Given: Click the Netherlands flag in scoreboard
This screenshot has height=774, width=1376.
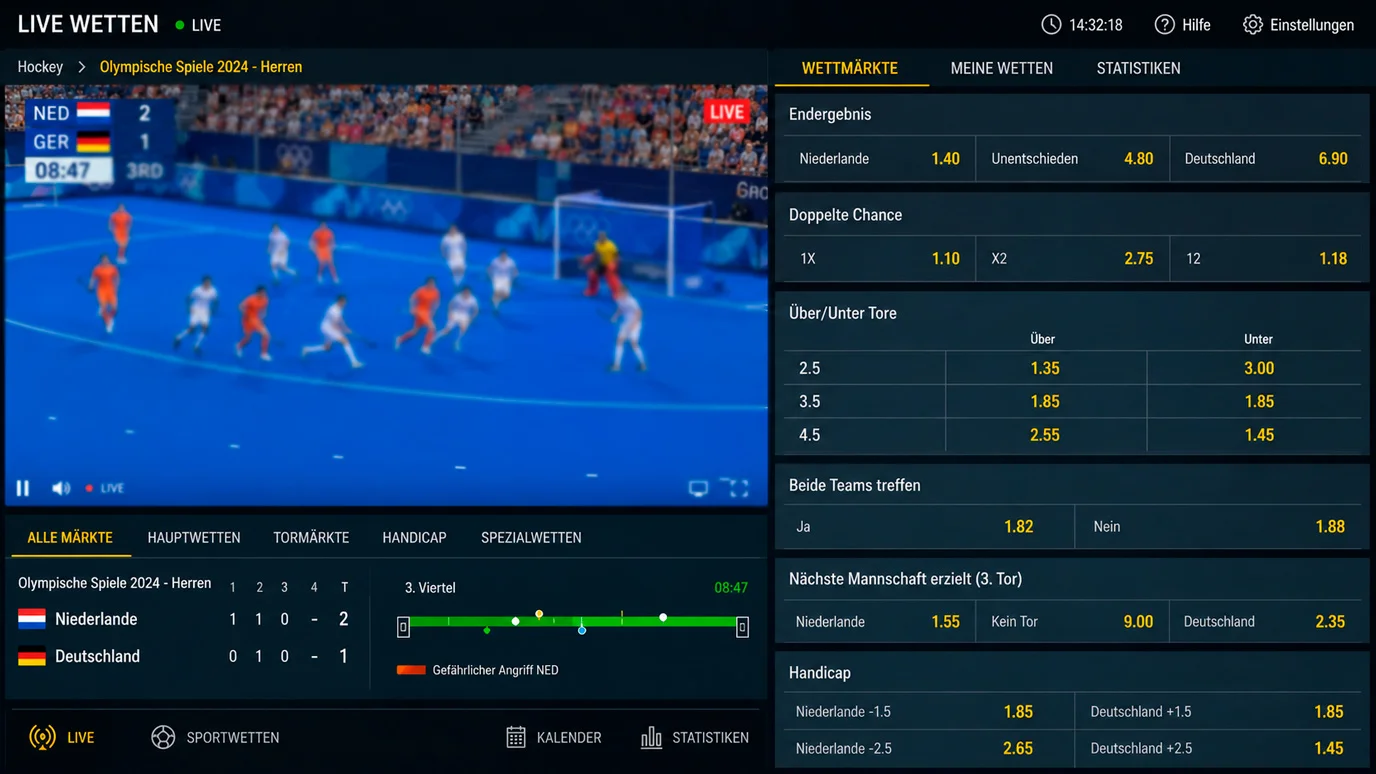Looking at the screenshot, I should click(32, 620).
